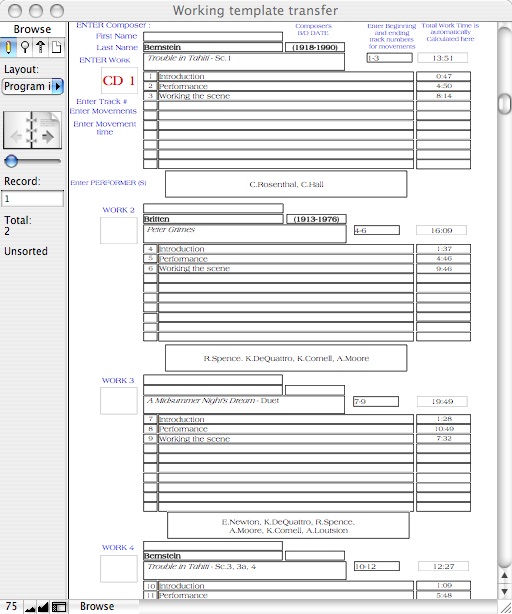The image size is (512, 614).
Task: Click the scroll down arrow
Action: (x=504, y=591)
